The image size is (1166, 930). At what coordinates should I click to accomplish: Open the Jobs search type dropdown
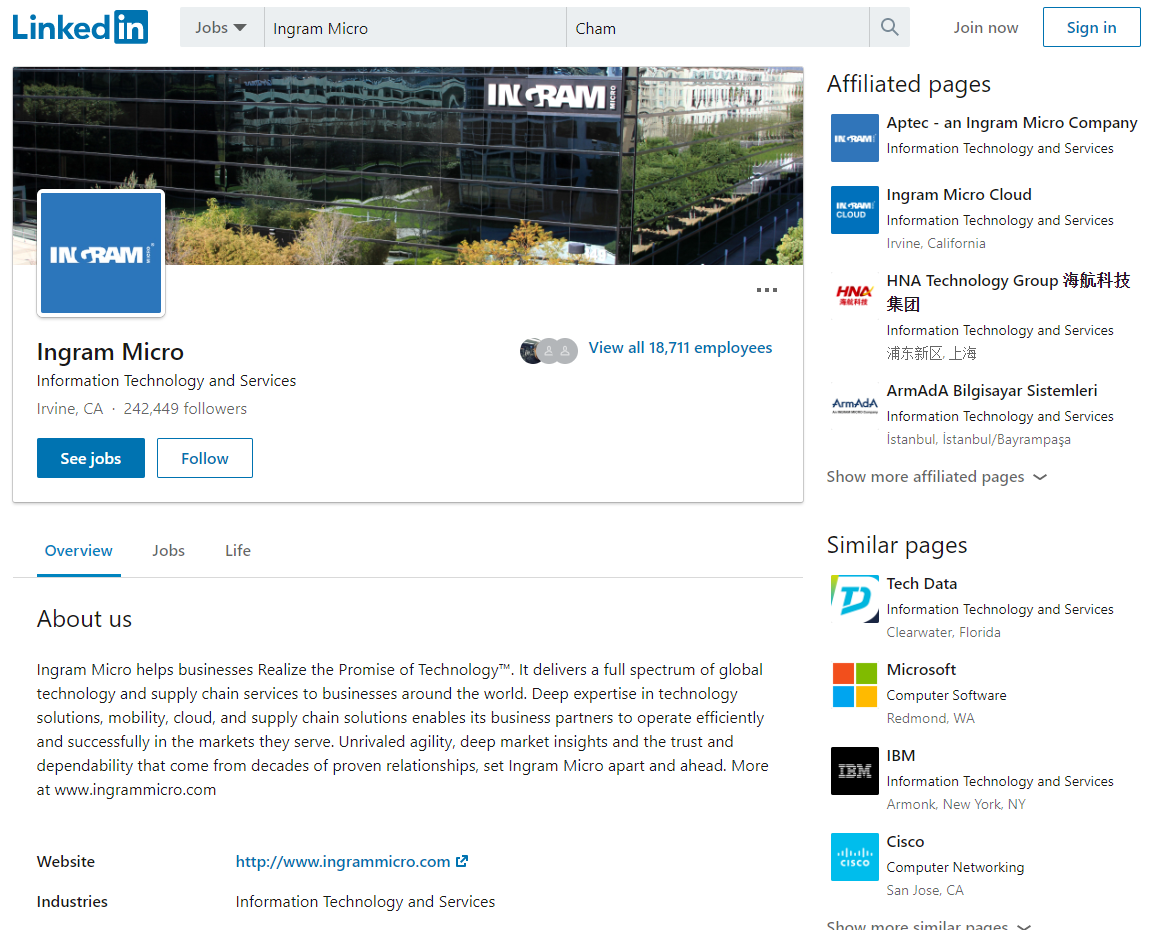click(x=221, y=28)
